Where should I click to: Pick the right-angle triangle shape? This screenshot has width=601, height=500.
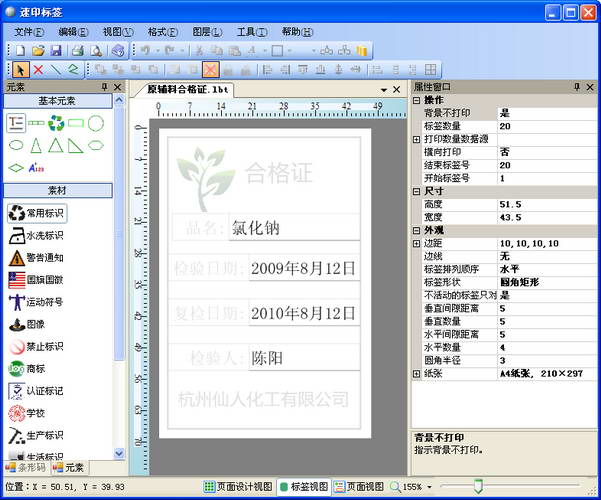75,146
